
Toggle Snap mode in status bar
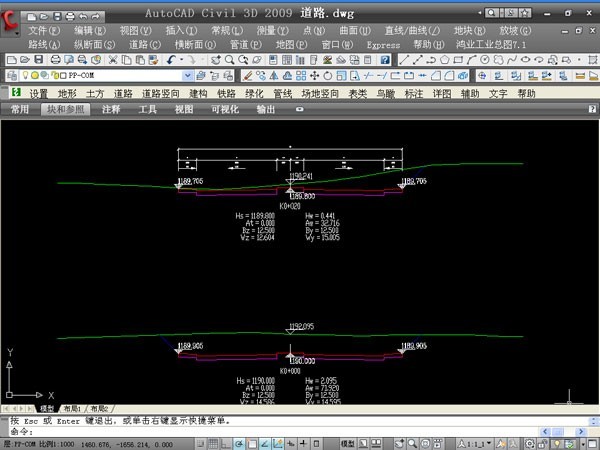pos(202,444)
